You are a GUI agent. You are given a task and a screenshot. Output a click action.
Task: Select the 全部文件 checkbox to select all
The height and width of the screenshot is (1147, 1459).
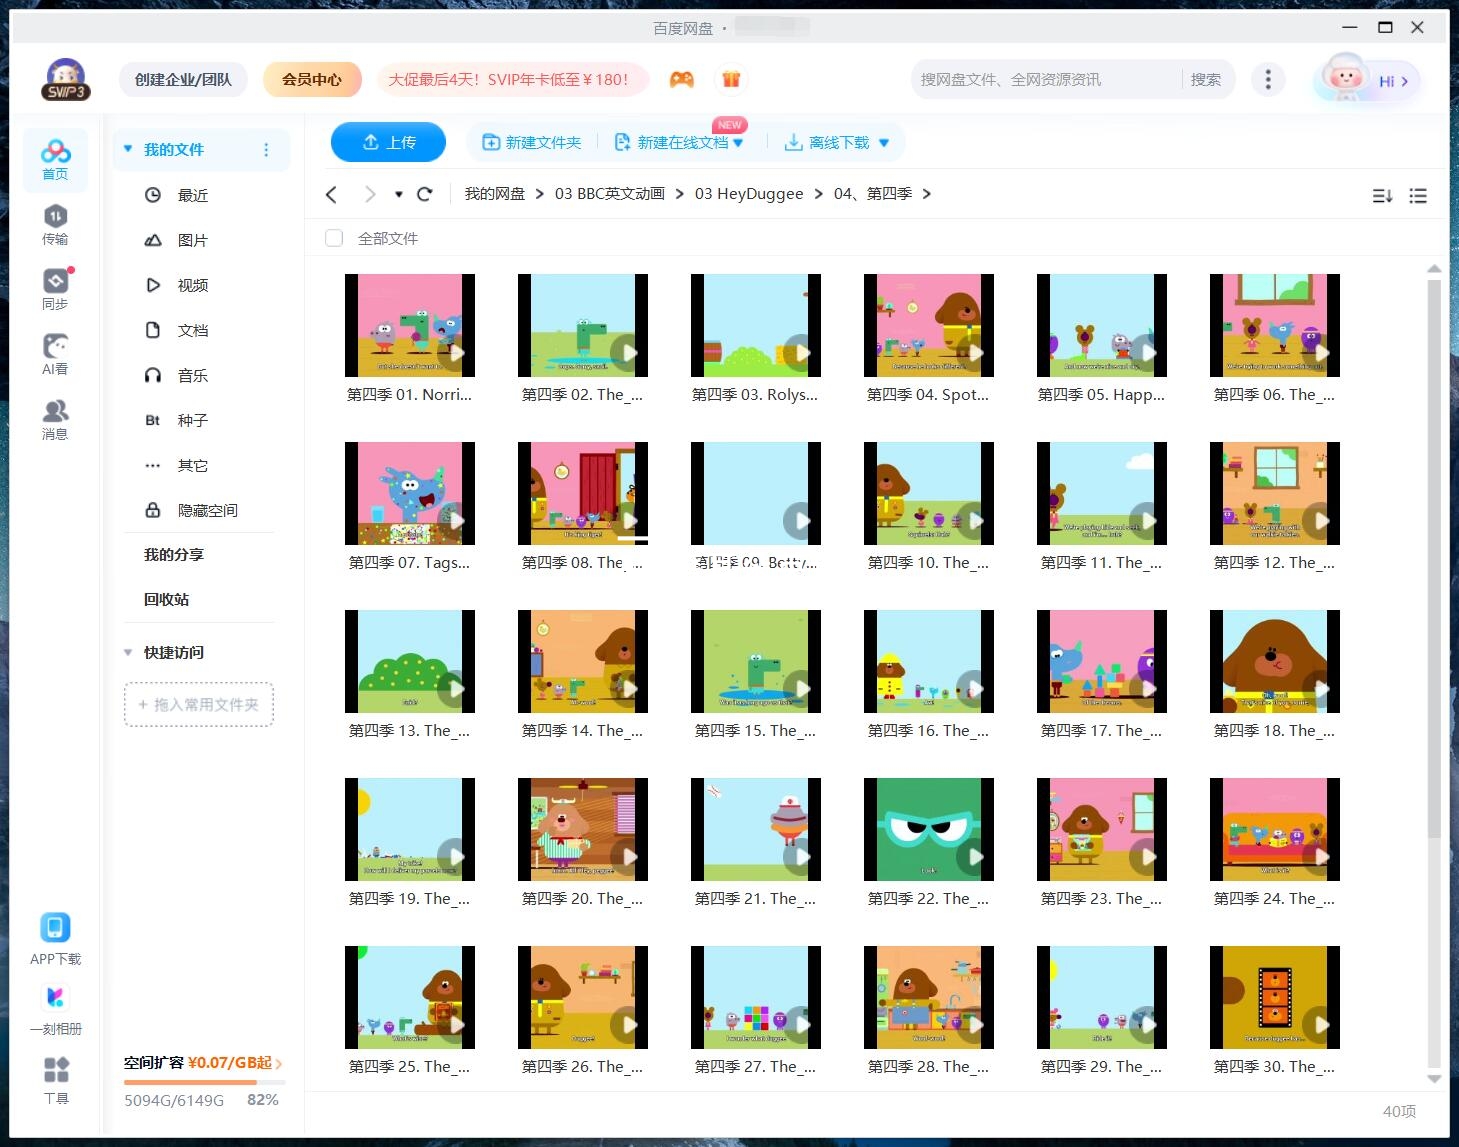point(334,238)
